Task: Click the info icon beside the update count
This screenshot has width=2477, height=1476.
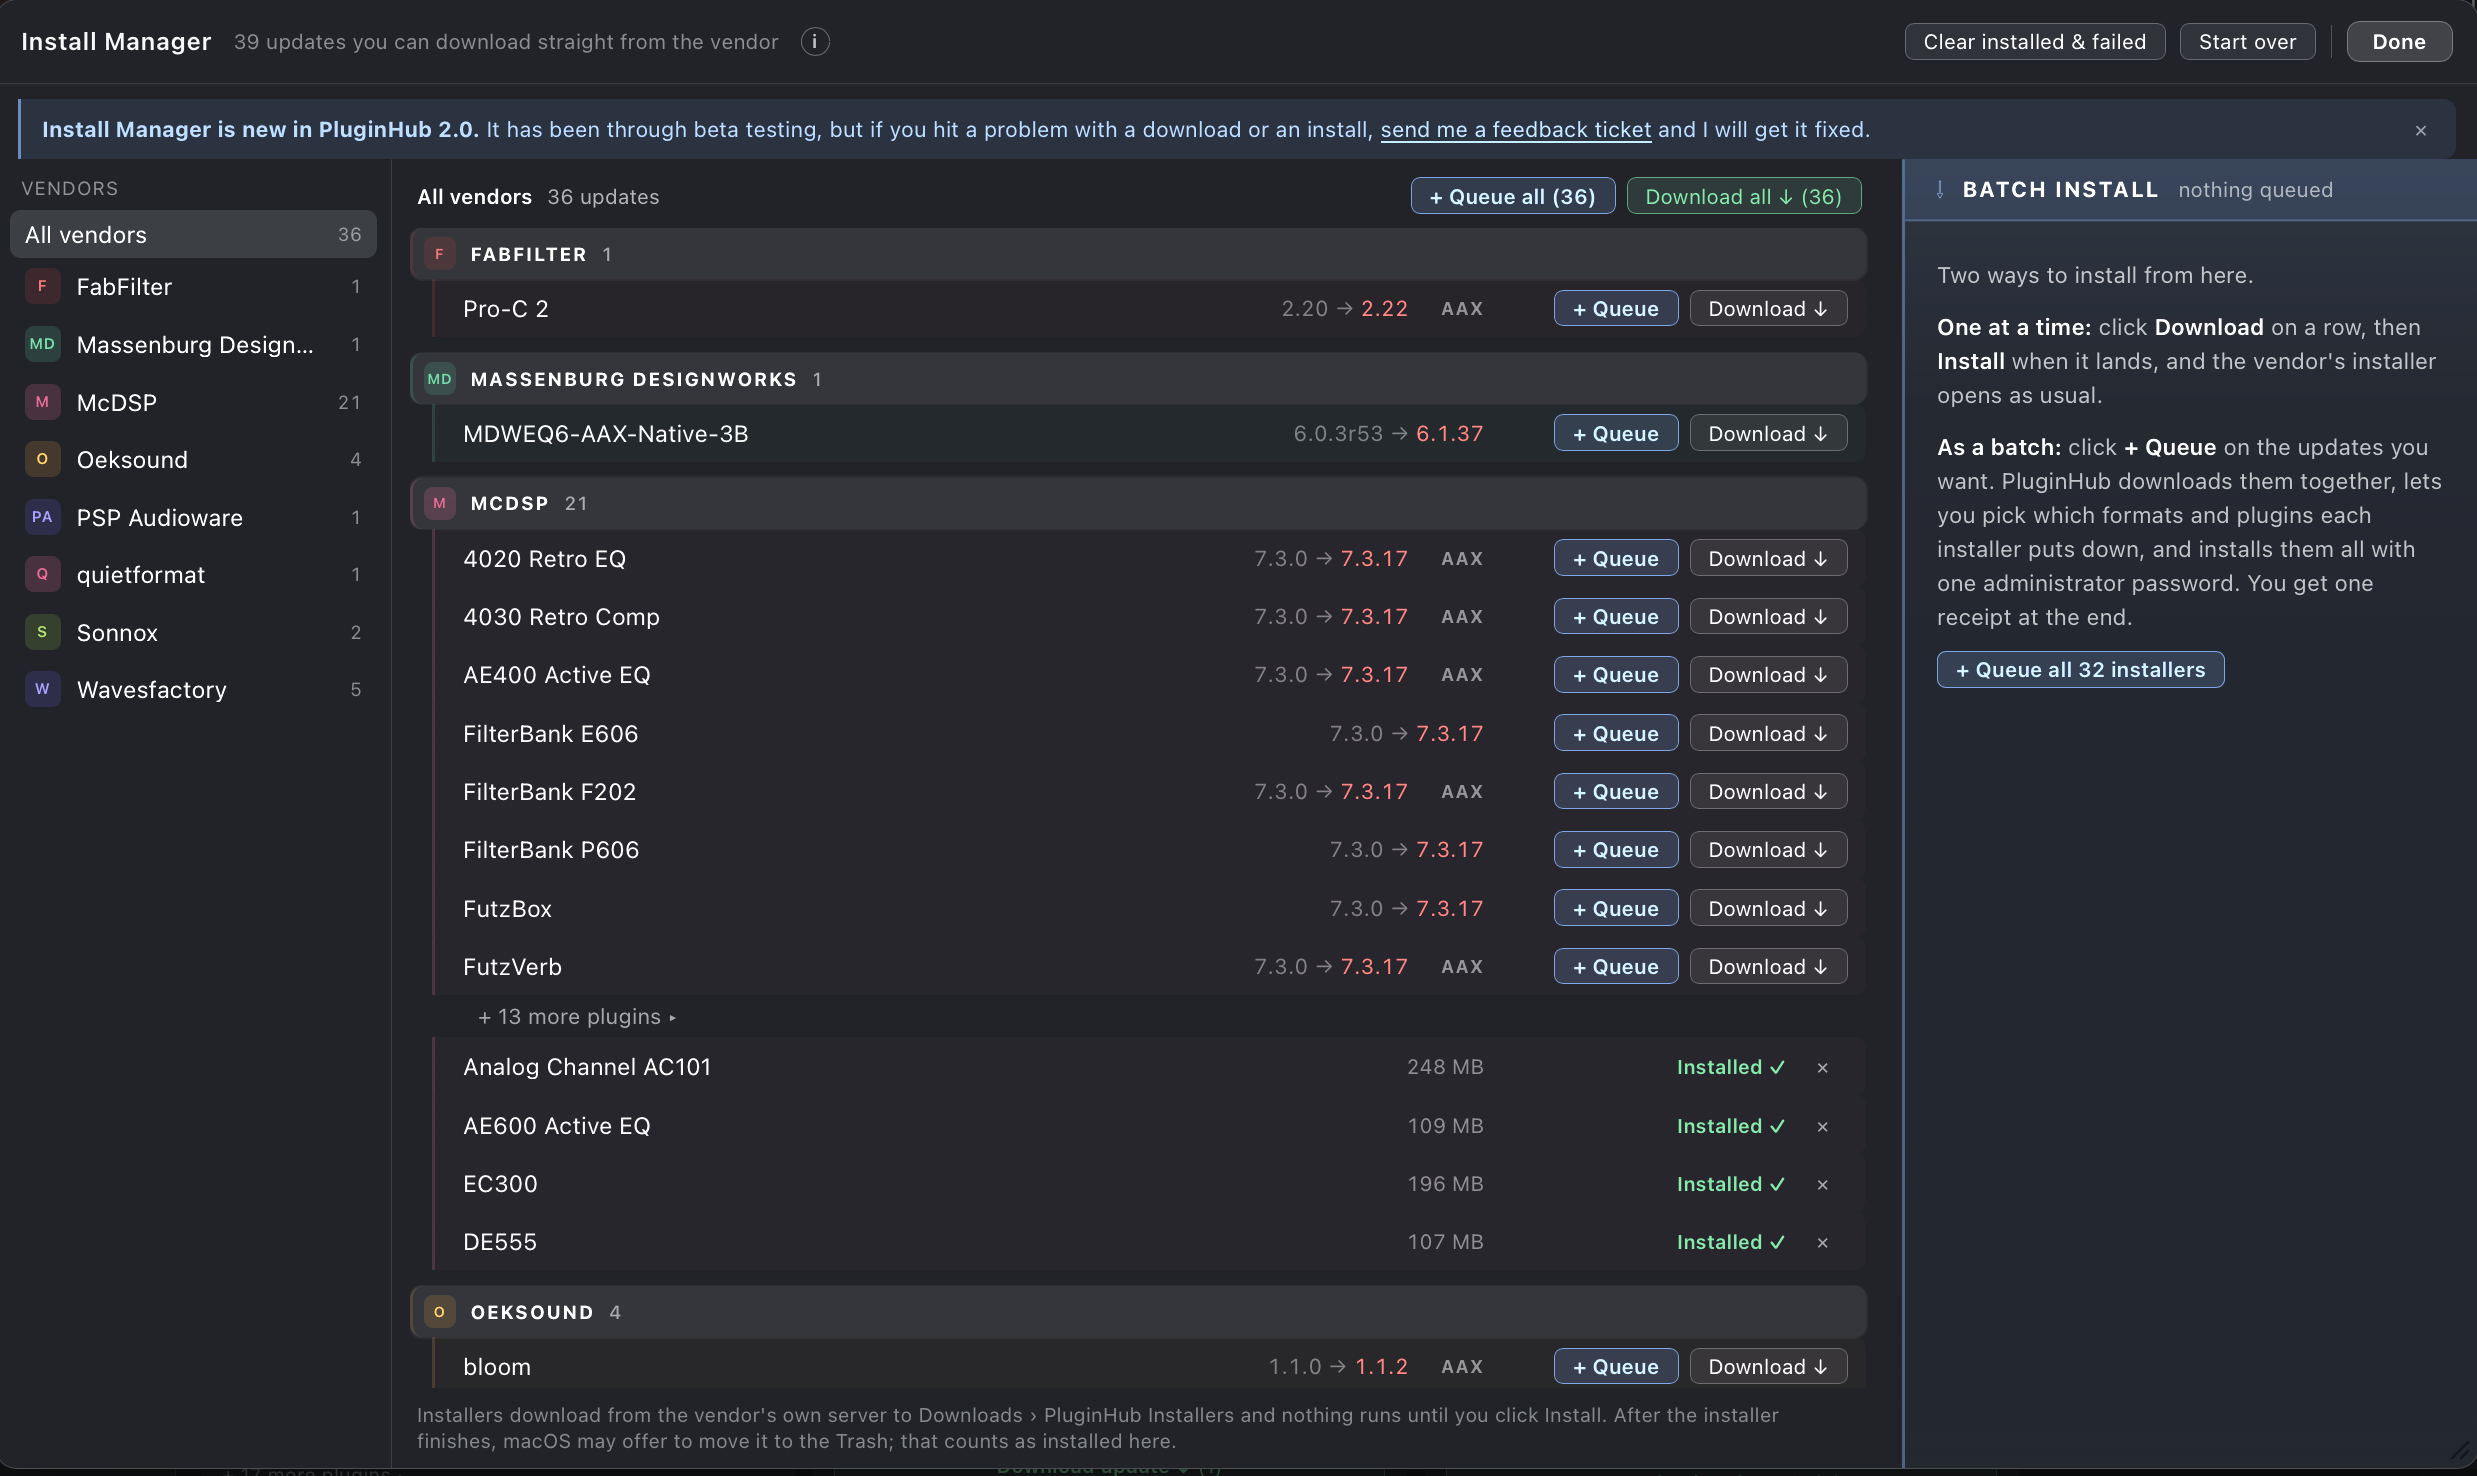Action: [x=815, y=42]
